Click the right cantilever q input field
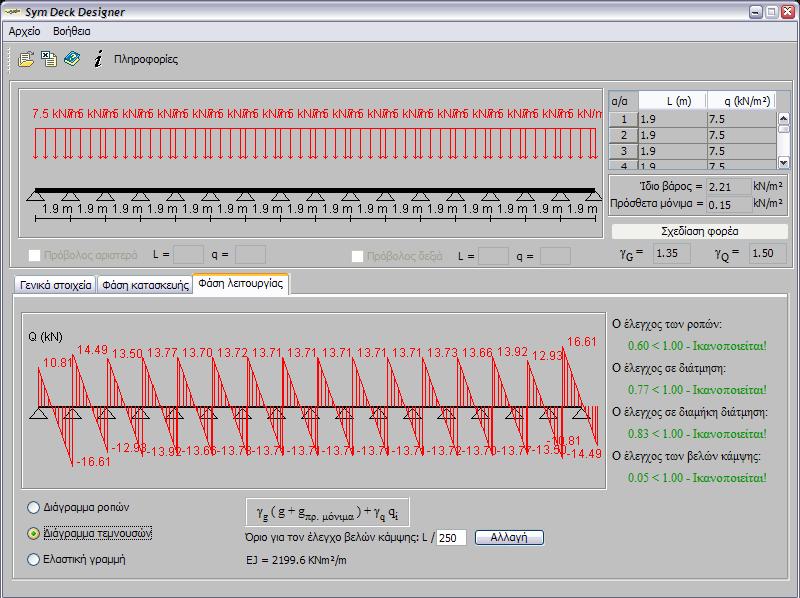Screen dimensions: 800x598 pos(555,256)
